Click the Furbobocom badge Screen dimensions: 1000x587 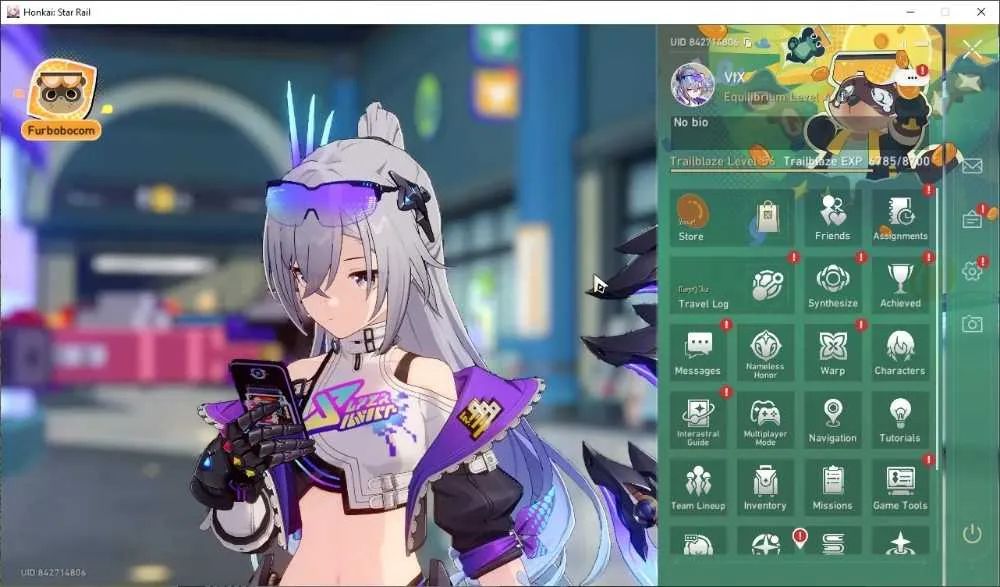coord(61,100)
